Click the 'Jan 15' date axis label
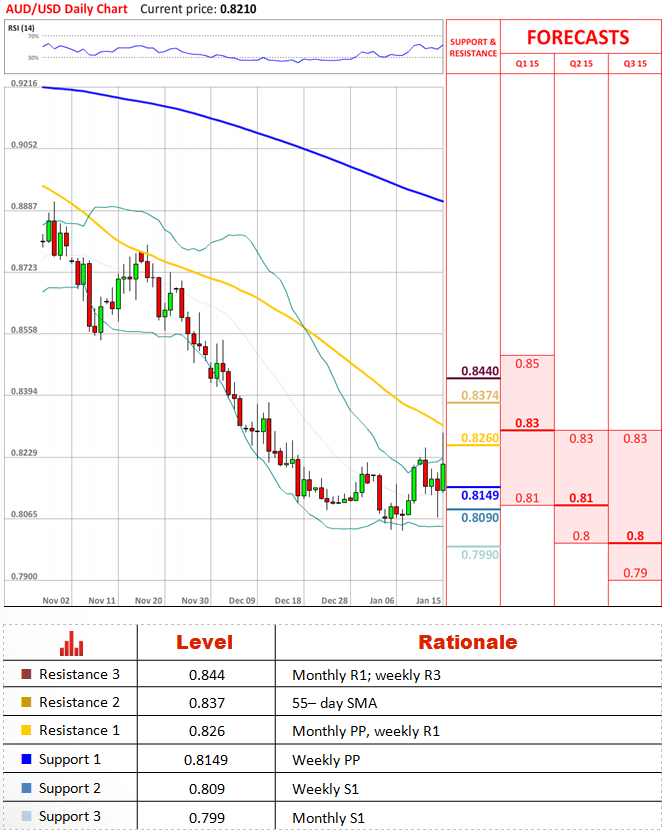This screenshot has height=830, width=662. (x=428, y=601)
